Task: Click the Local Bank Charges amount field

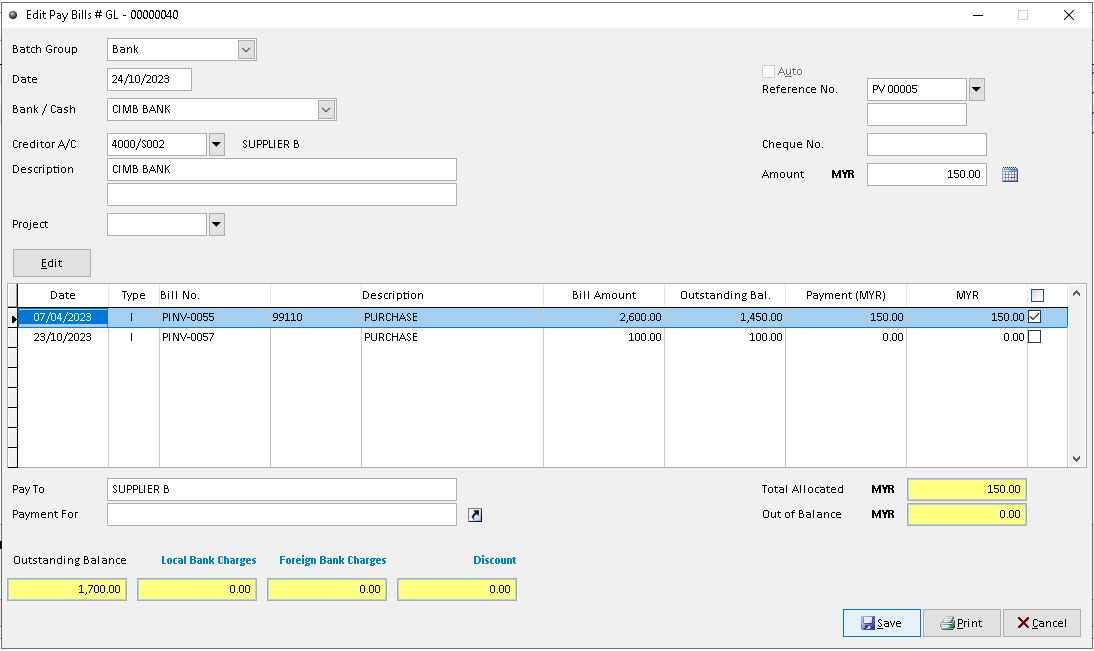Action: [x=197, y=590]
